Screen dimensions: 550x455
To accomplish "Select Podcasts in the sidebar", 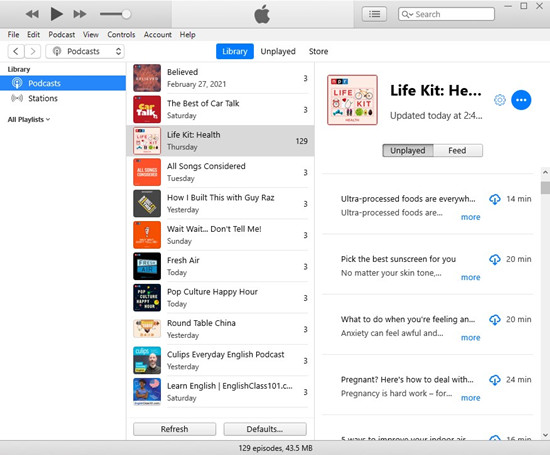I will coord(63,83).
